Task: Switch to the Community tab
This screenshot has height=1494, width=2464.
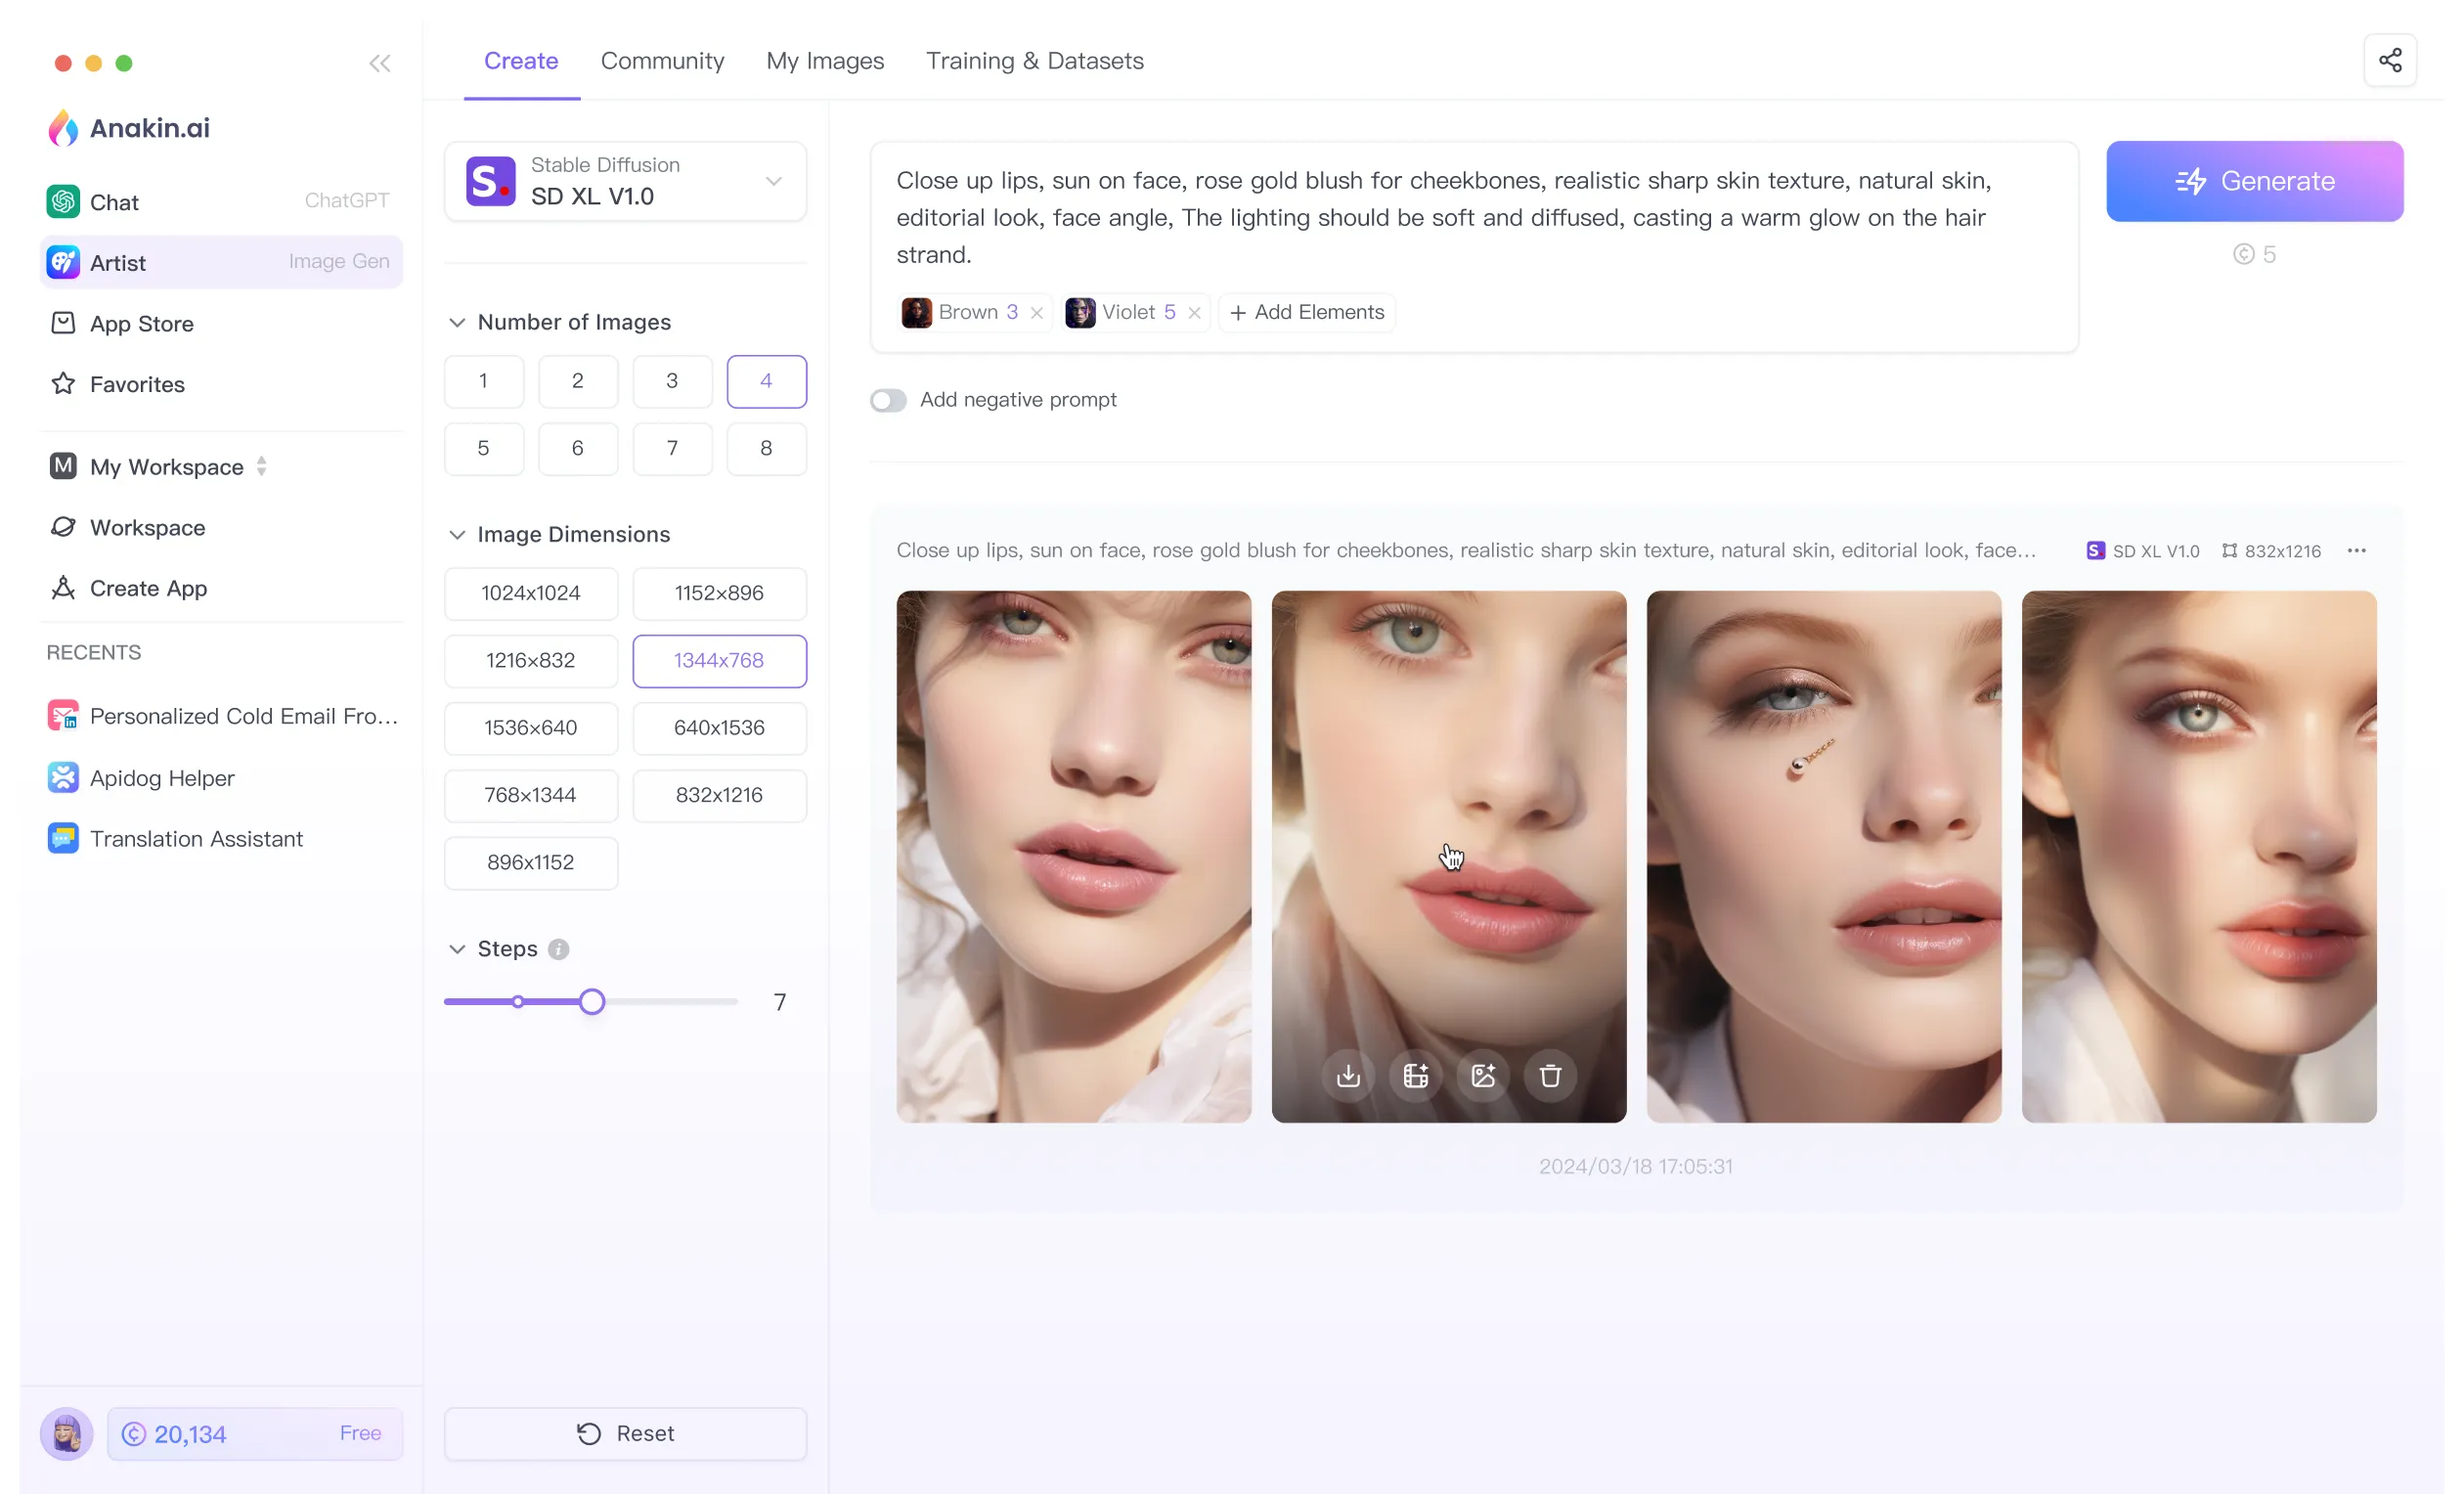Action: point(662,60)
